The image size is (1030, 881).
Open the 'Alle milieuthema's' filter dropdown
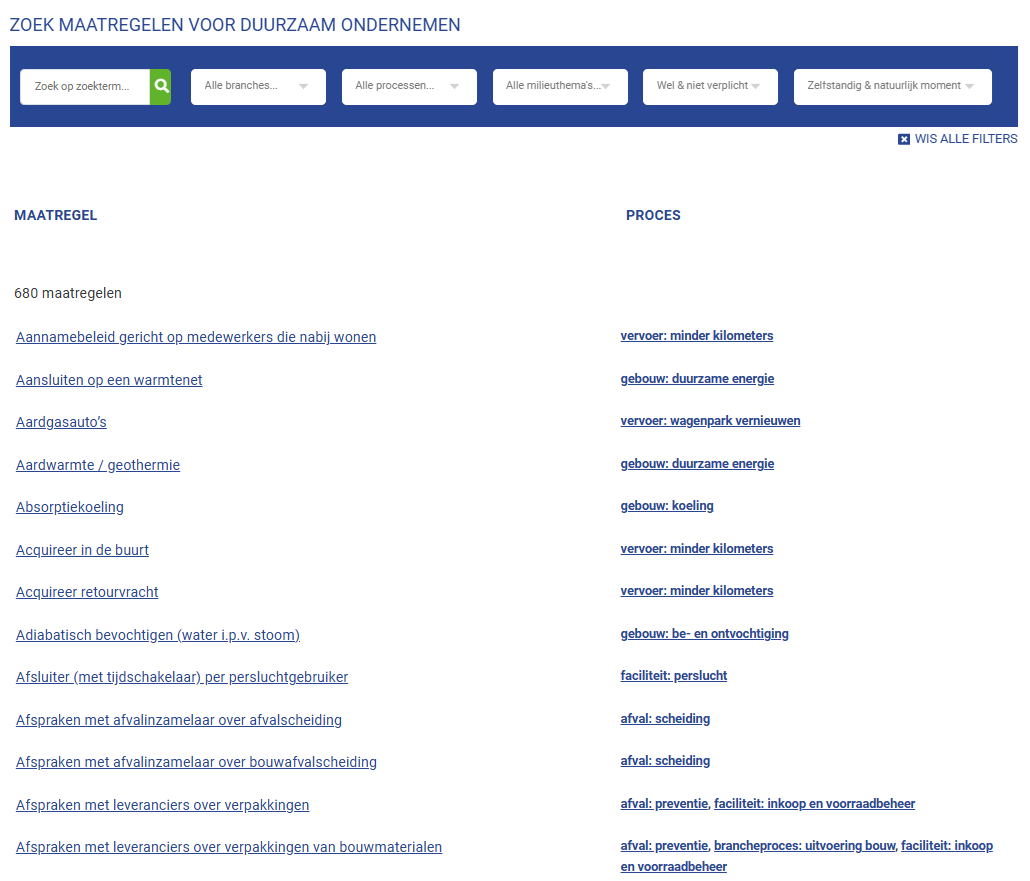tap(560, 87)
